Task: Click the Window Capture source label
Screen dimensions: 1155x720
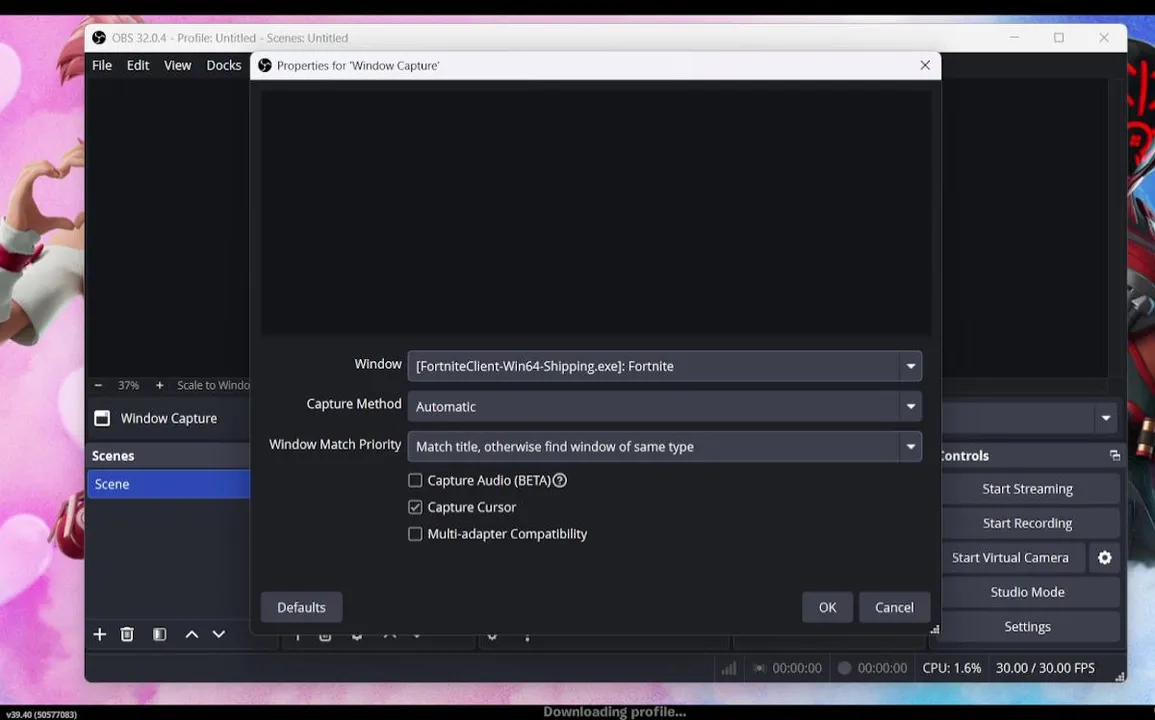Action: [x=169, y=419]
